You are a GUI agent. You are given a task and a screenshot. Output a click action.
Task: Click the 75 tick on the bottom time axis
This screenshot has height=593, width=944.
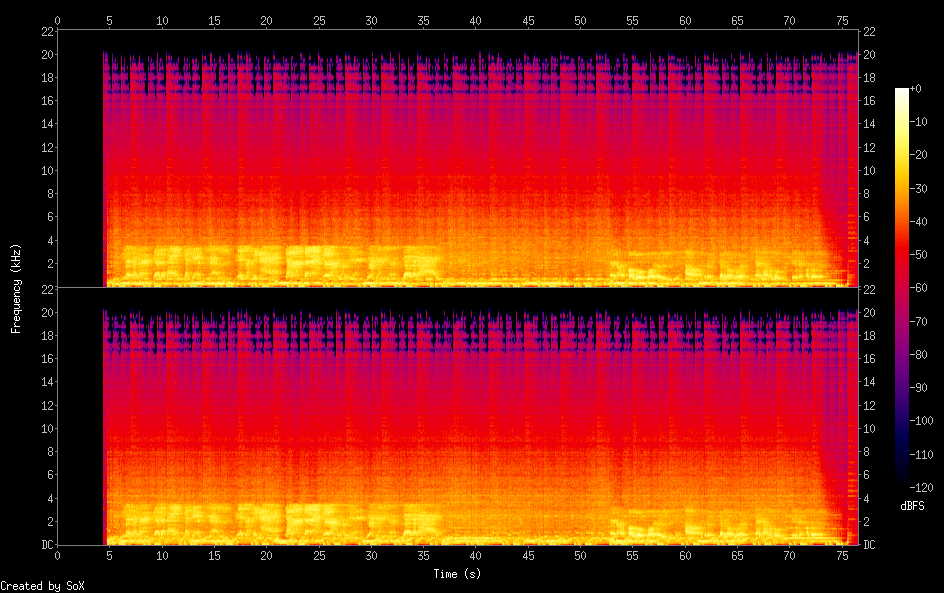[841, 555]
